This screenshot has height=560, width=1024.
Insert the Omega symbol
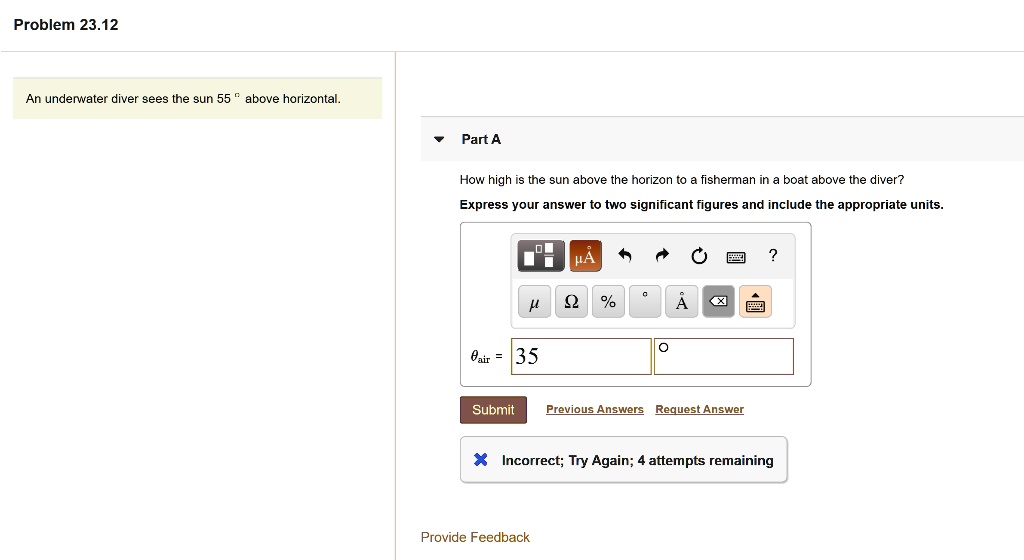point(571,302)
